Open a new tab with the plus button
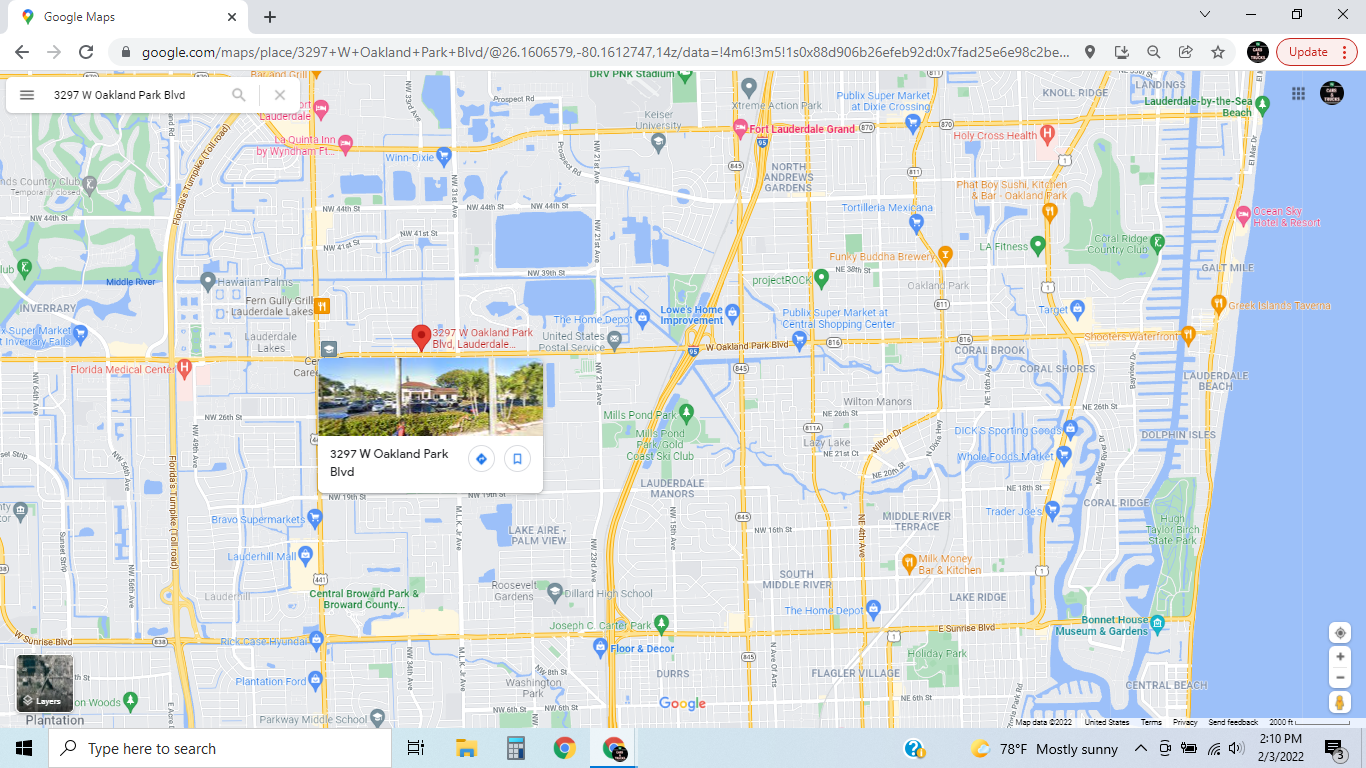Image resolution: width=1366 pixels, height=768 pixels. pos(270,17)
